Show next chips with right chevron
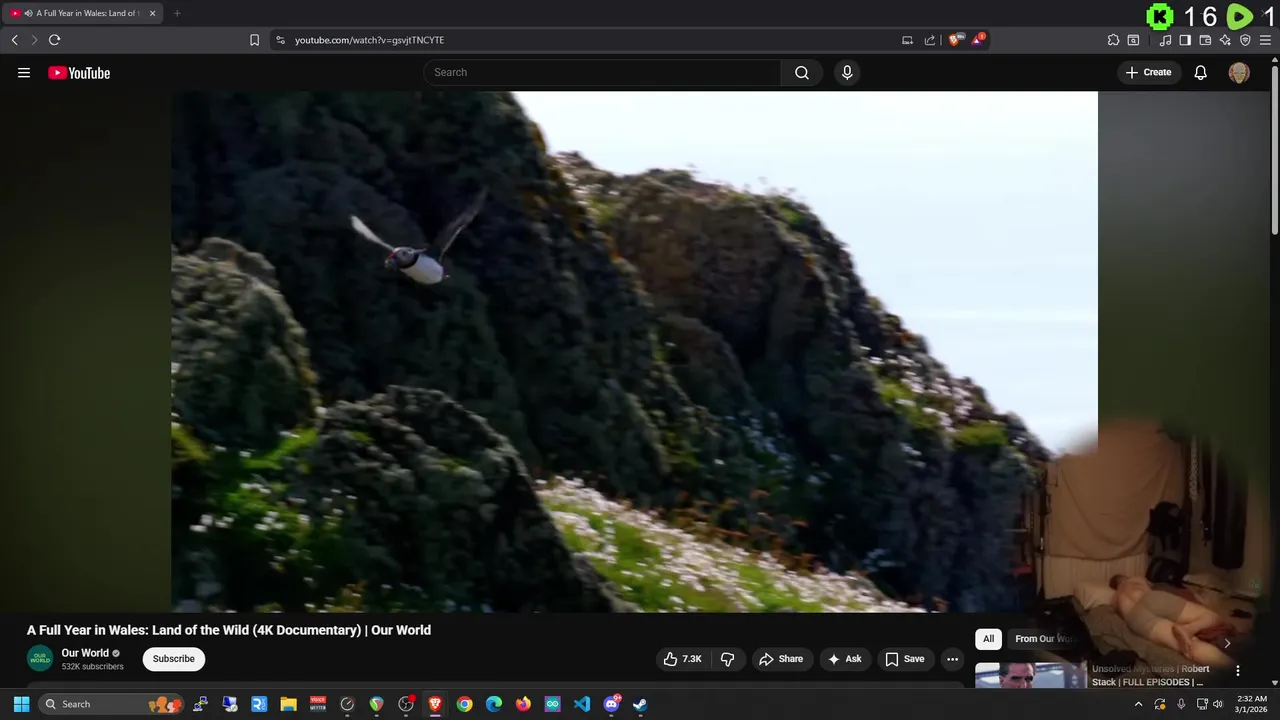Viewport: 1280px width, 720px height. [x=1227, y=643]
